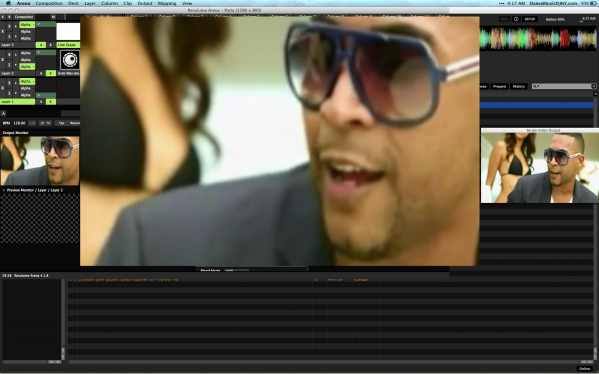Switch to the History tab
Screen dimensions: 599x374
point(518,86)
